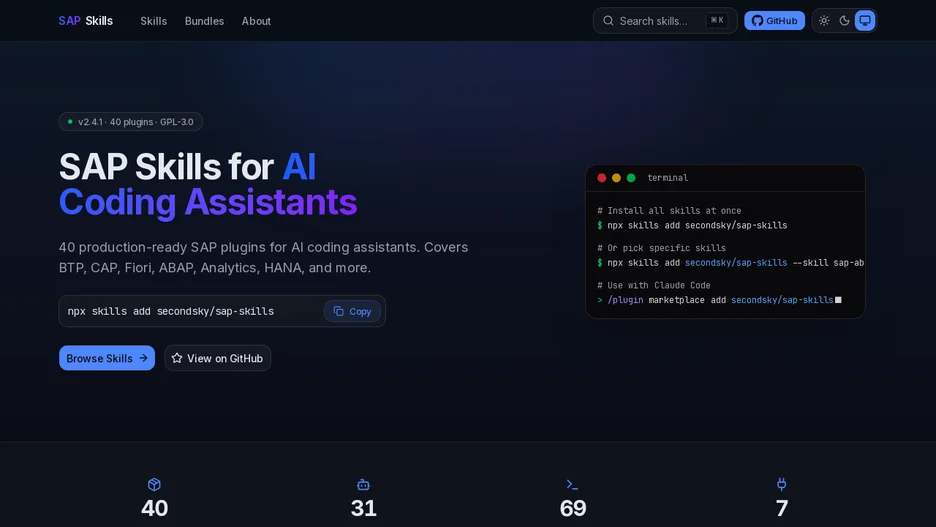Click the package cube icon above 40
This screenshot has width=936, height=527.
point(154,484)
